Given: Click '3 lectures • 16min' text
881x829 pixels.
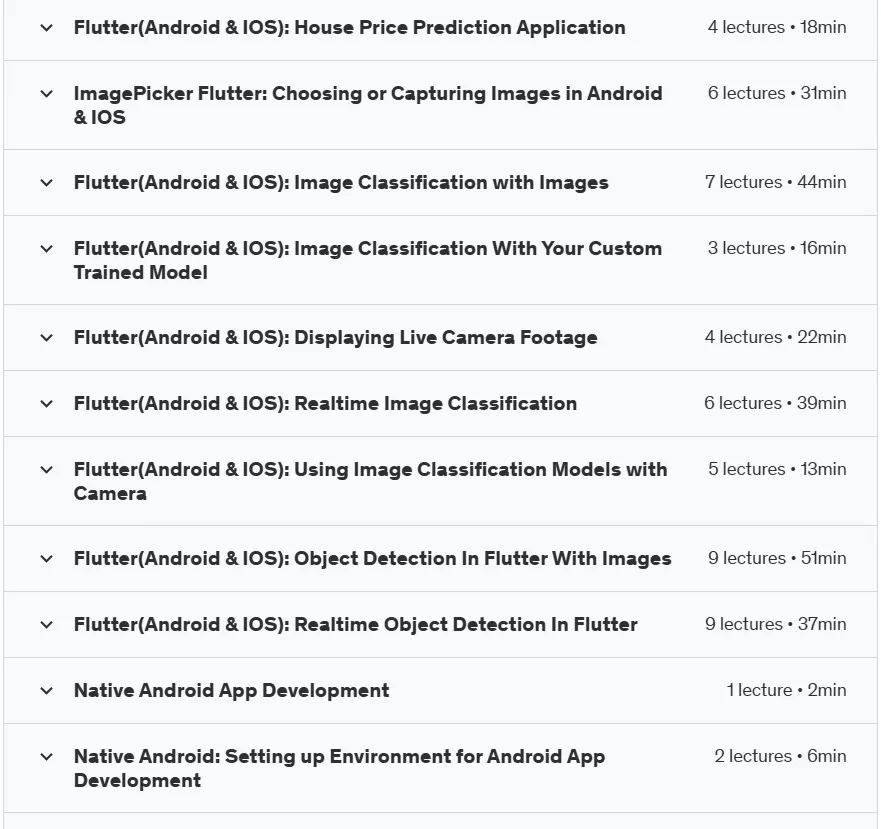Looking at the screenshot, I should (777, 248).
